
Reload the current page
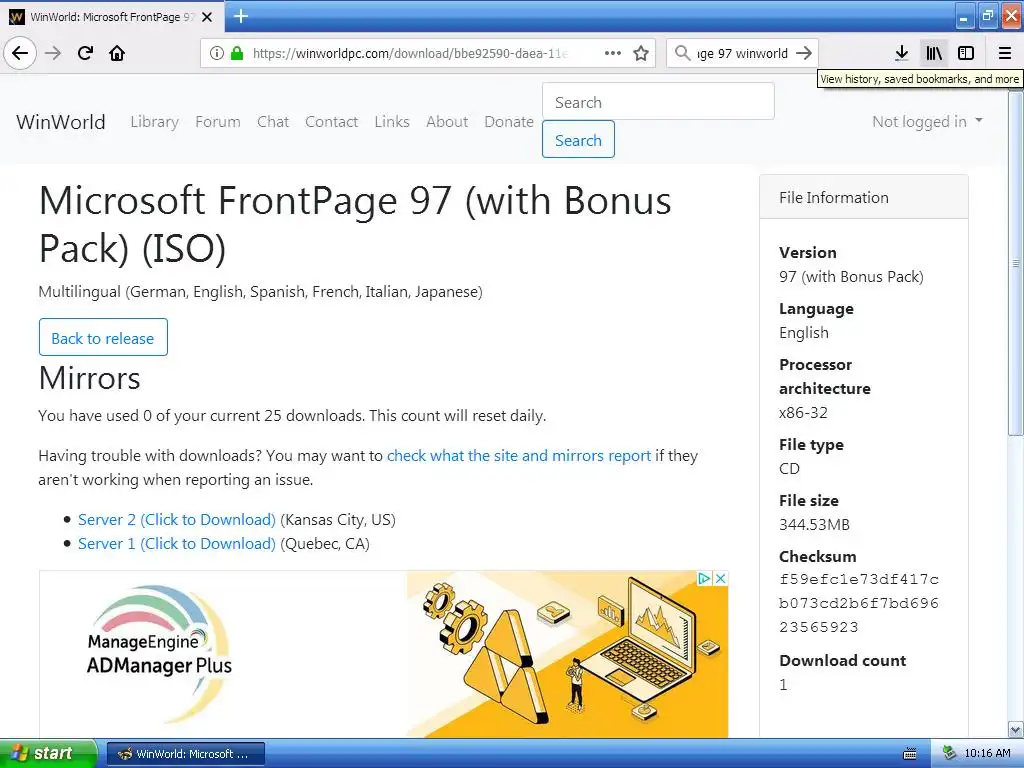point(85,53)
